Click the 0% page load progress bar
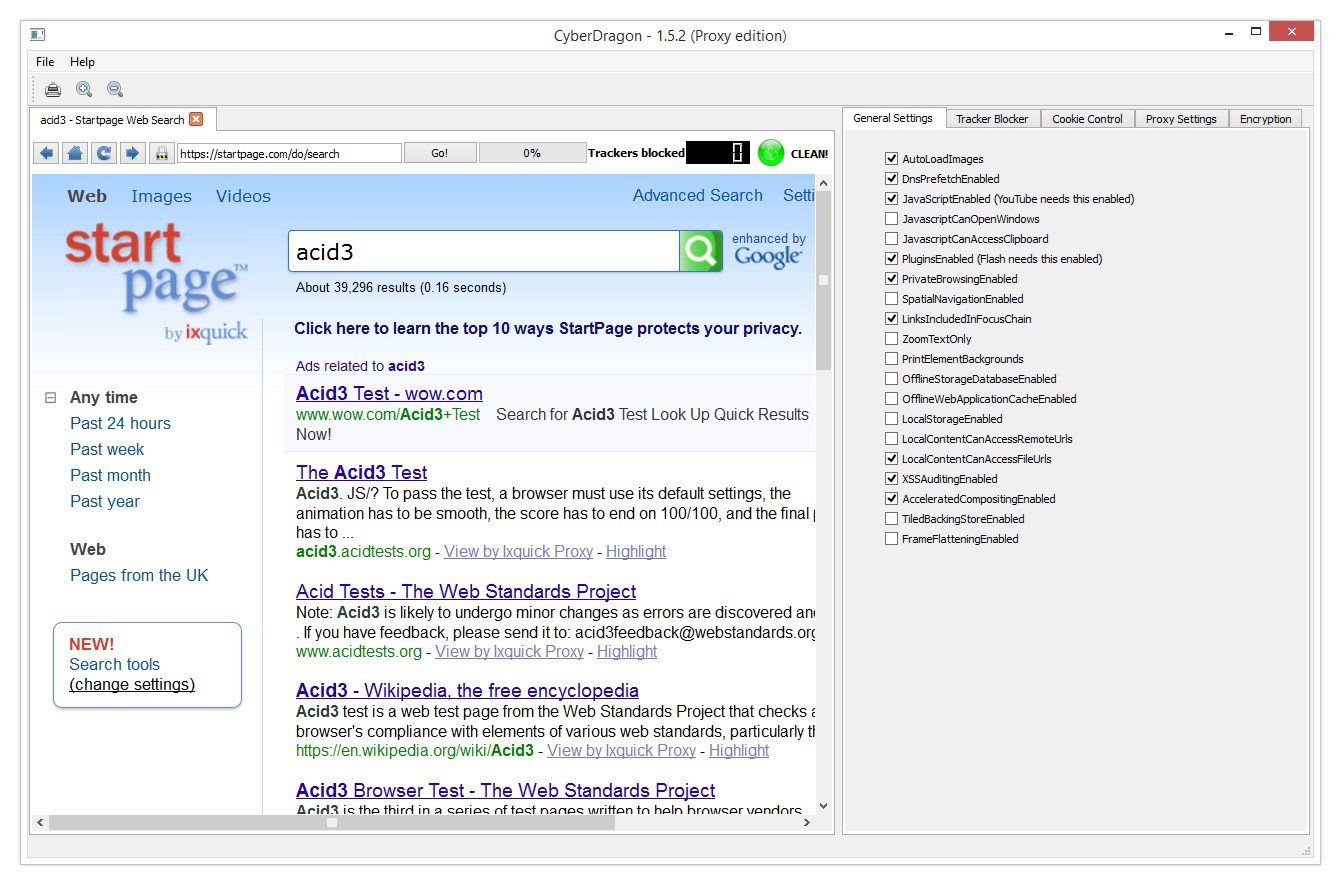 tap(532, 153)
